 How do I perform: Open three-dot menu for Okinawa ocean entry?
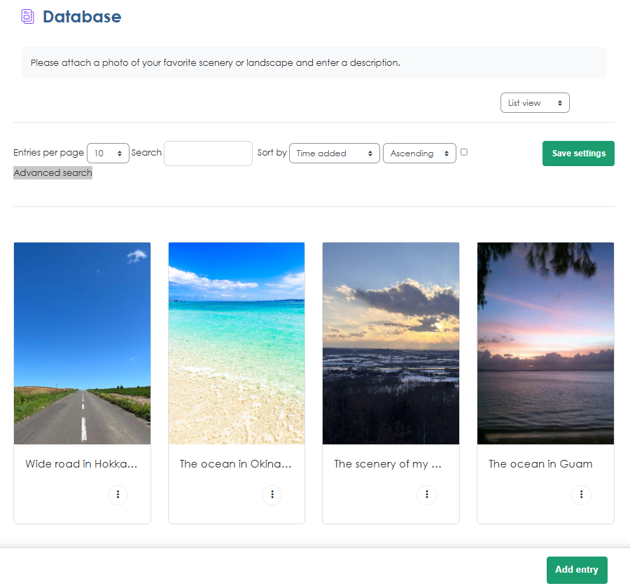pos(272,494)
